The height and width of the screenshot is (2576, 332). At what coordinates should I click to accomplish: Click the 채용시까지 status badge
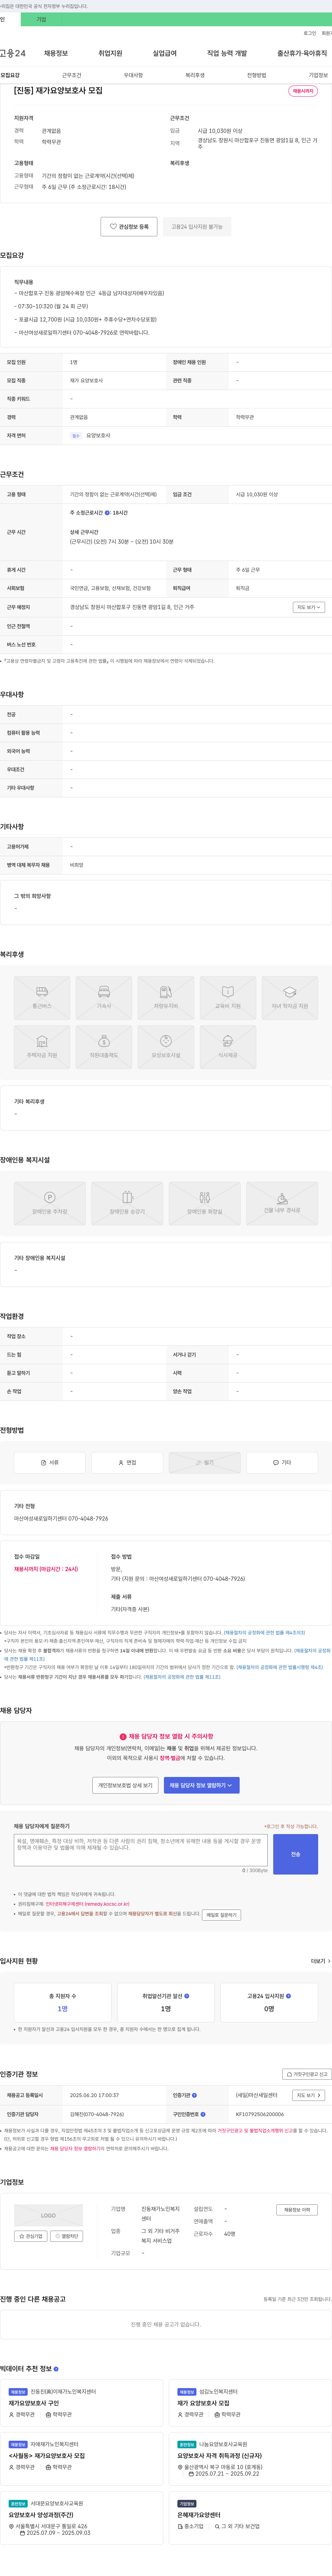point(303,91)
